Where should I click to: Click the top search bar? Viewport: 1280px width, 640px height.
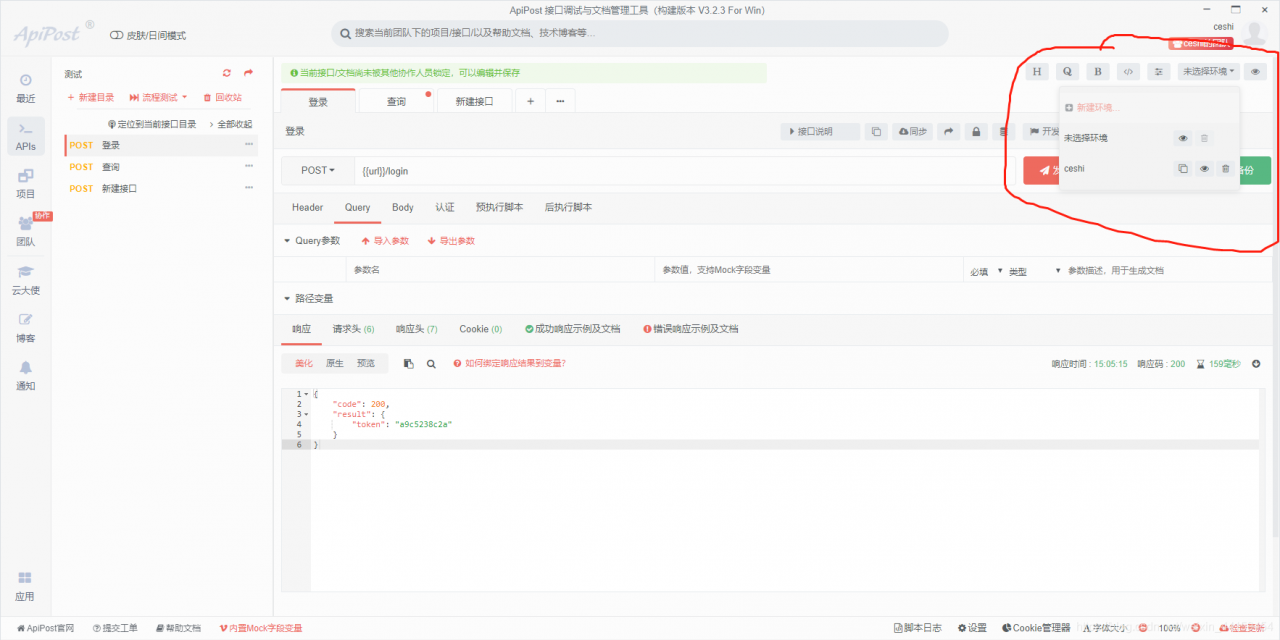click(640, 33)
